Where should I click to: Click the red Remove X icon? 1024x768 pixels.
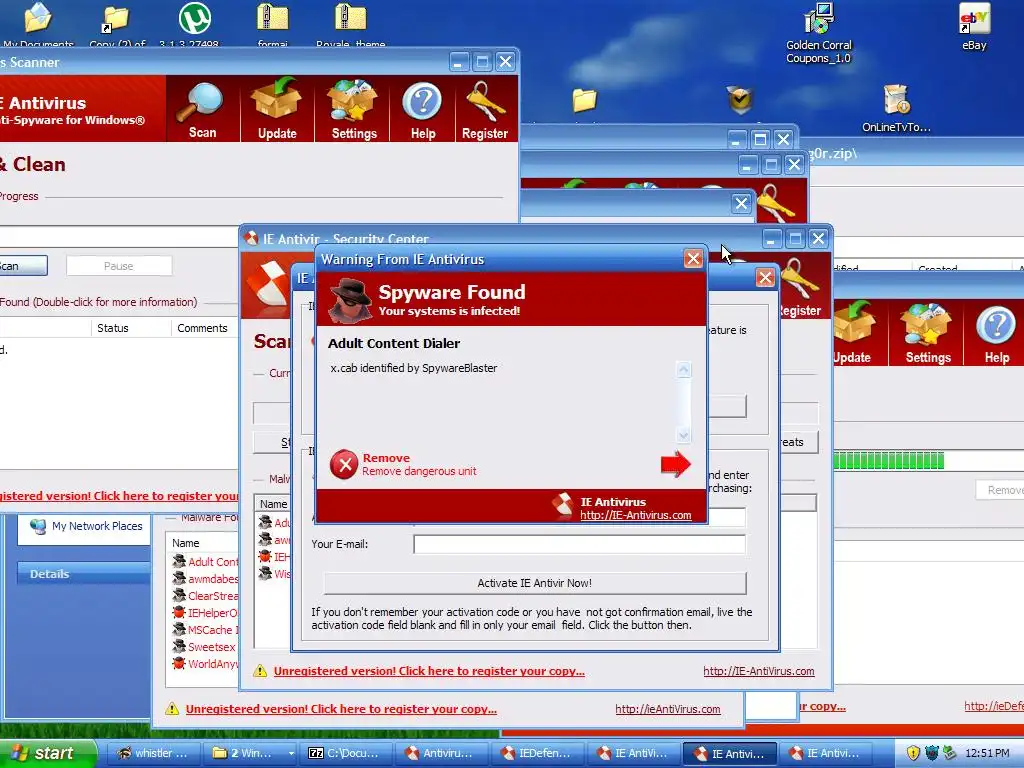click(344, 464)
